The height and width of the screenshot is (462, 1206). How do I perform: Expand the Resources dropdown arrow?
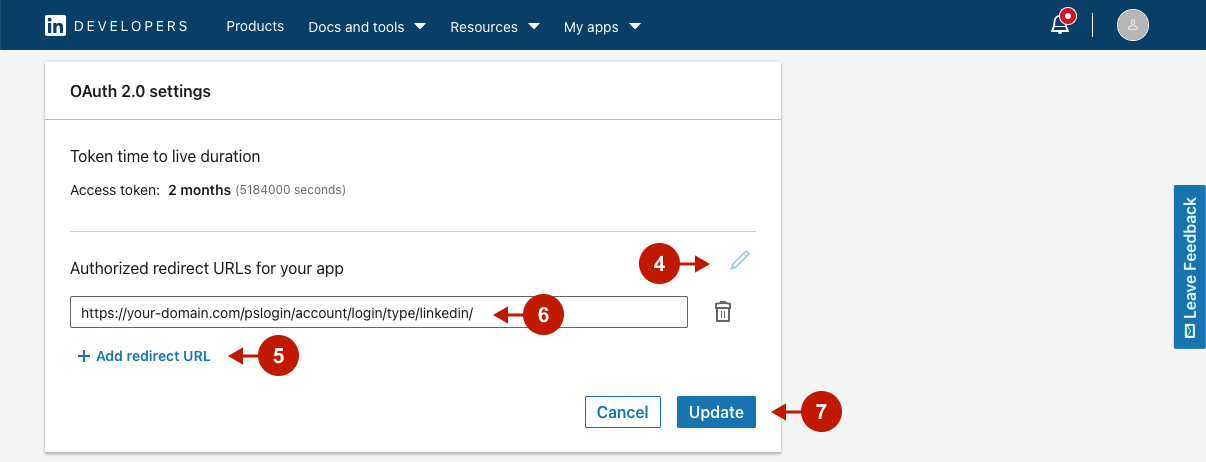[534, 26]
